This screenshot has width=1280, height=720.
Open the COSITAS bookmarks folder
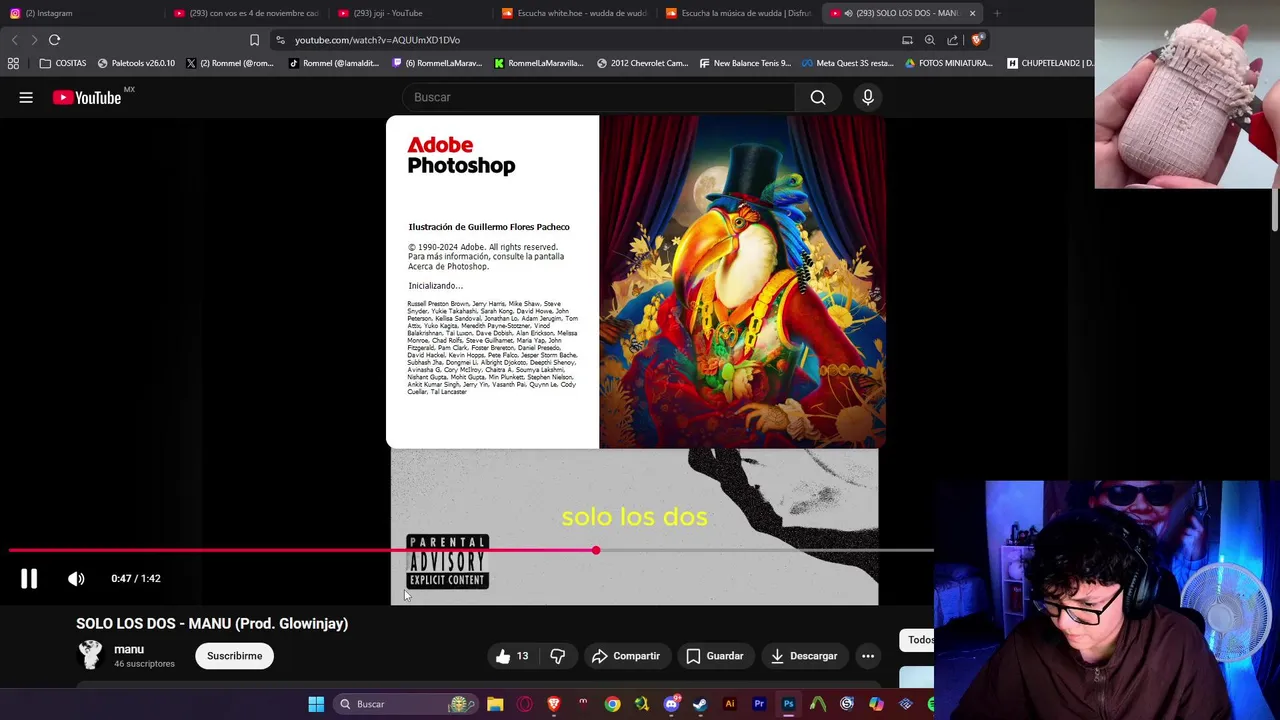click(x=63, y=63)
